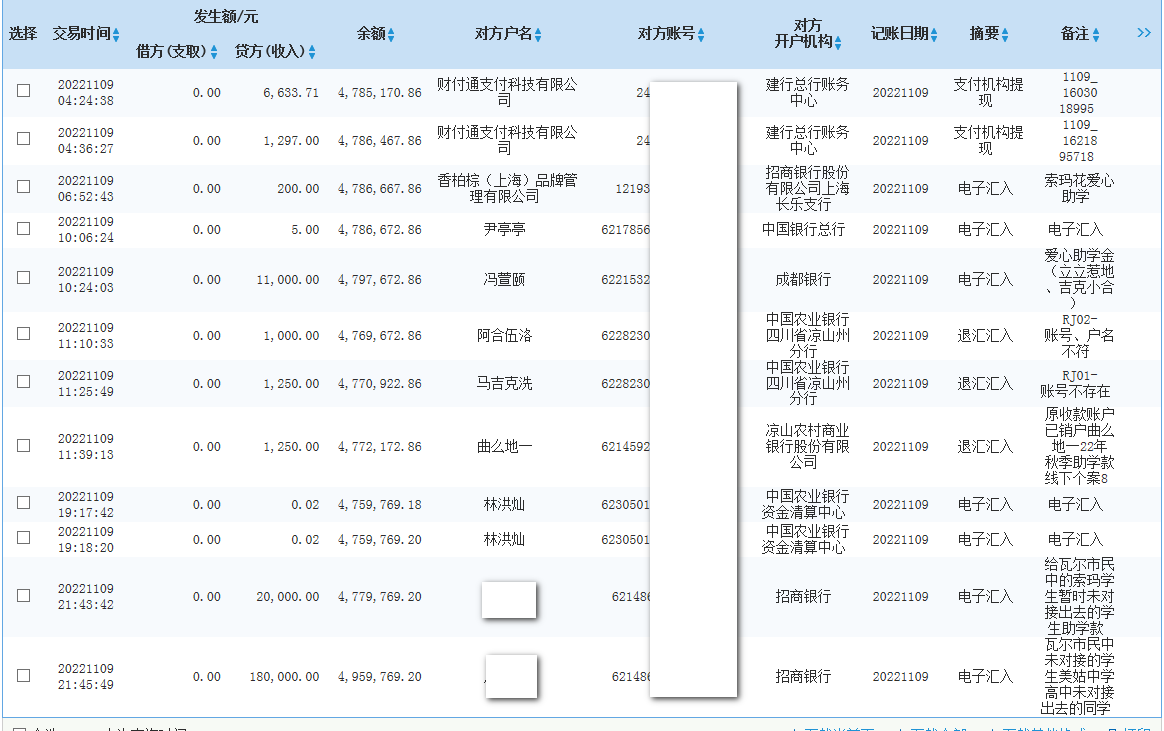
Task: Click 招商银行股份有限公司上海长乐支行 cell
Action: [807, 189]
